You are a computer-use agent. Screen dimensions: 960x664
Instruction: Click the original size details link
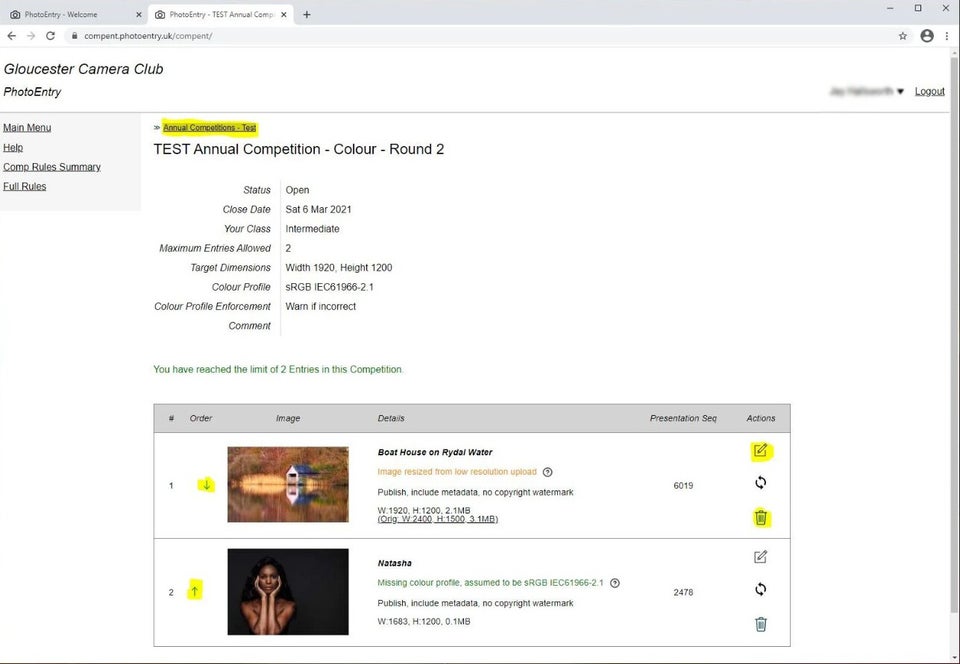(x=438, y=519)
